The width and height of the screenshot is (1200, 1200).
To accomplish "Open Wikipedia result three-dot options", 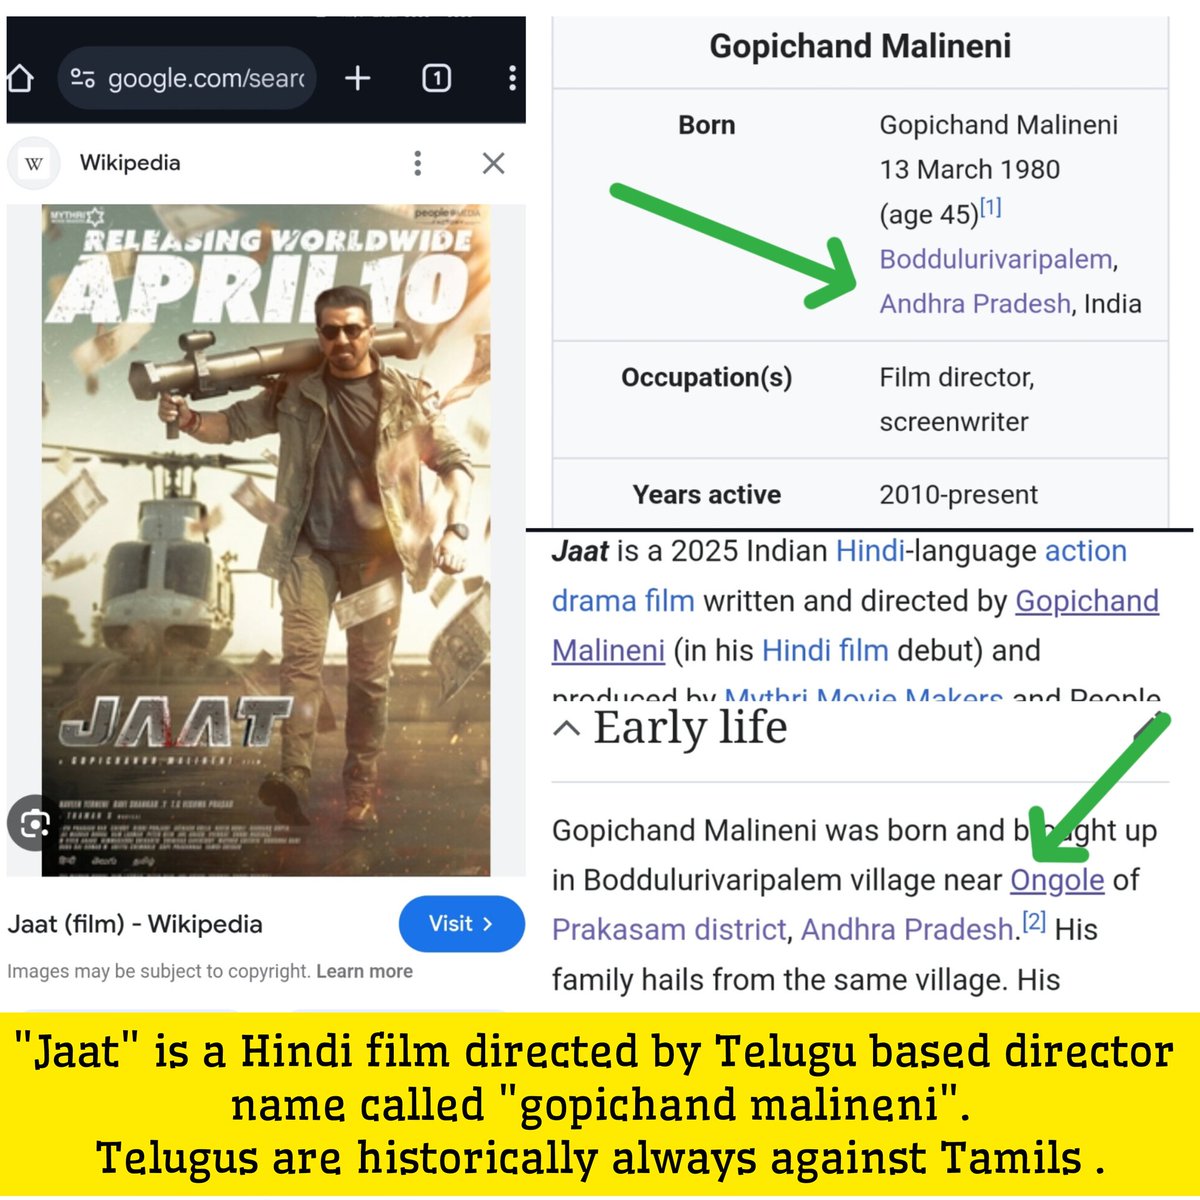I will [x=418, y=163].
